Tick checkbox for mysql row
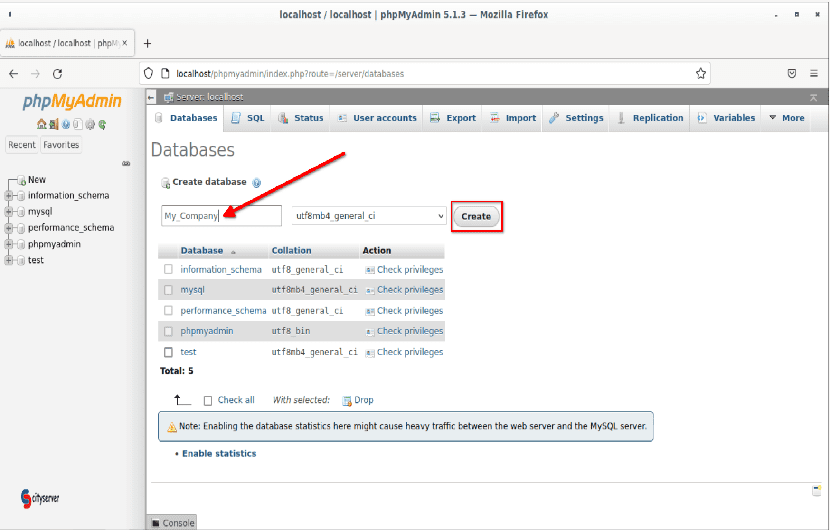This screenshot has width=830, height=530. [168, 290]
